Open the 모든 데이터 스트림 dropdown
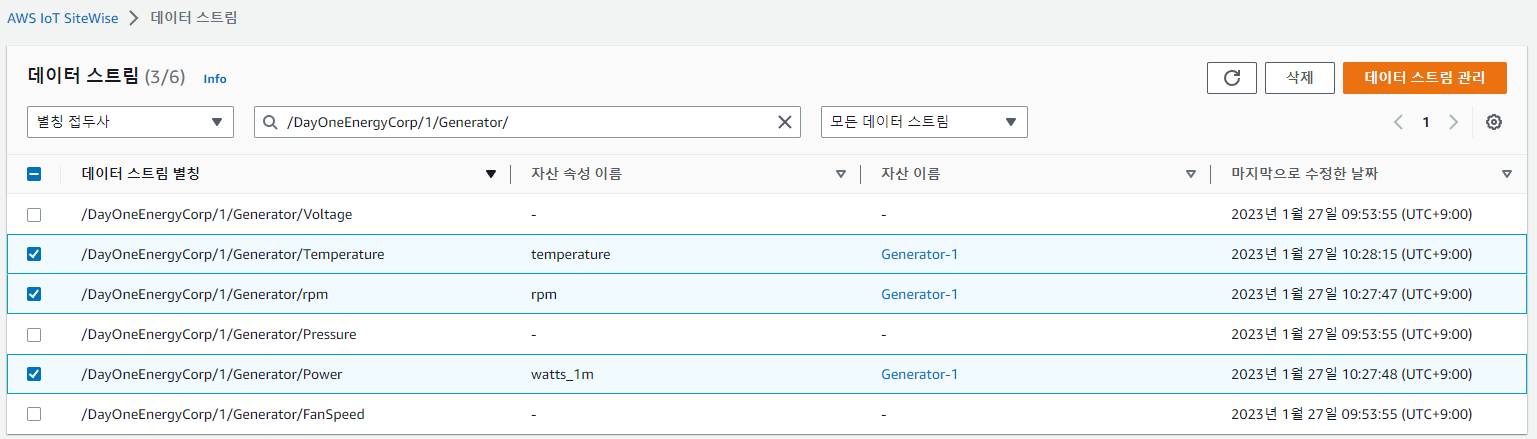 (x=924, y=122)
